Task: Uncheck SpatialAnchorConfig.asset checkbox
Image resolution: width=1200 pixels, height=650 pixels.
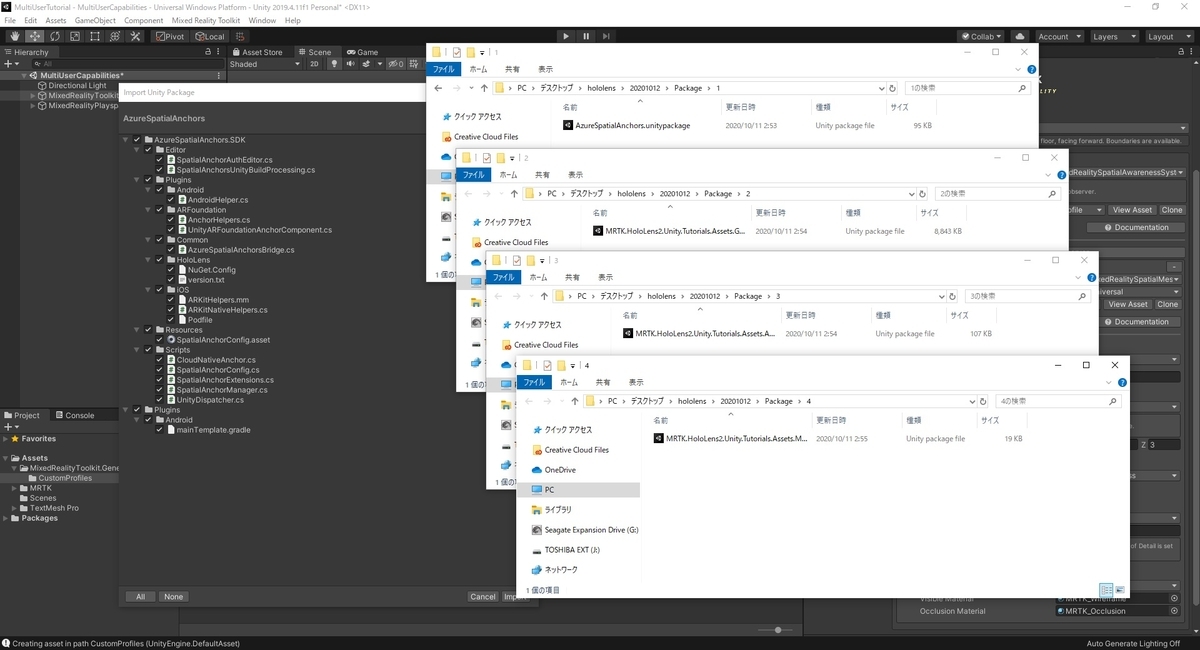Action: point(160,340)
